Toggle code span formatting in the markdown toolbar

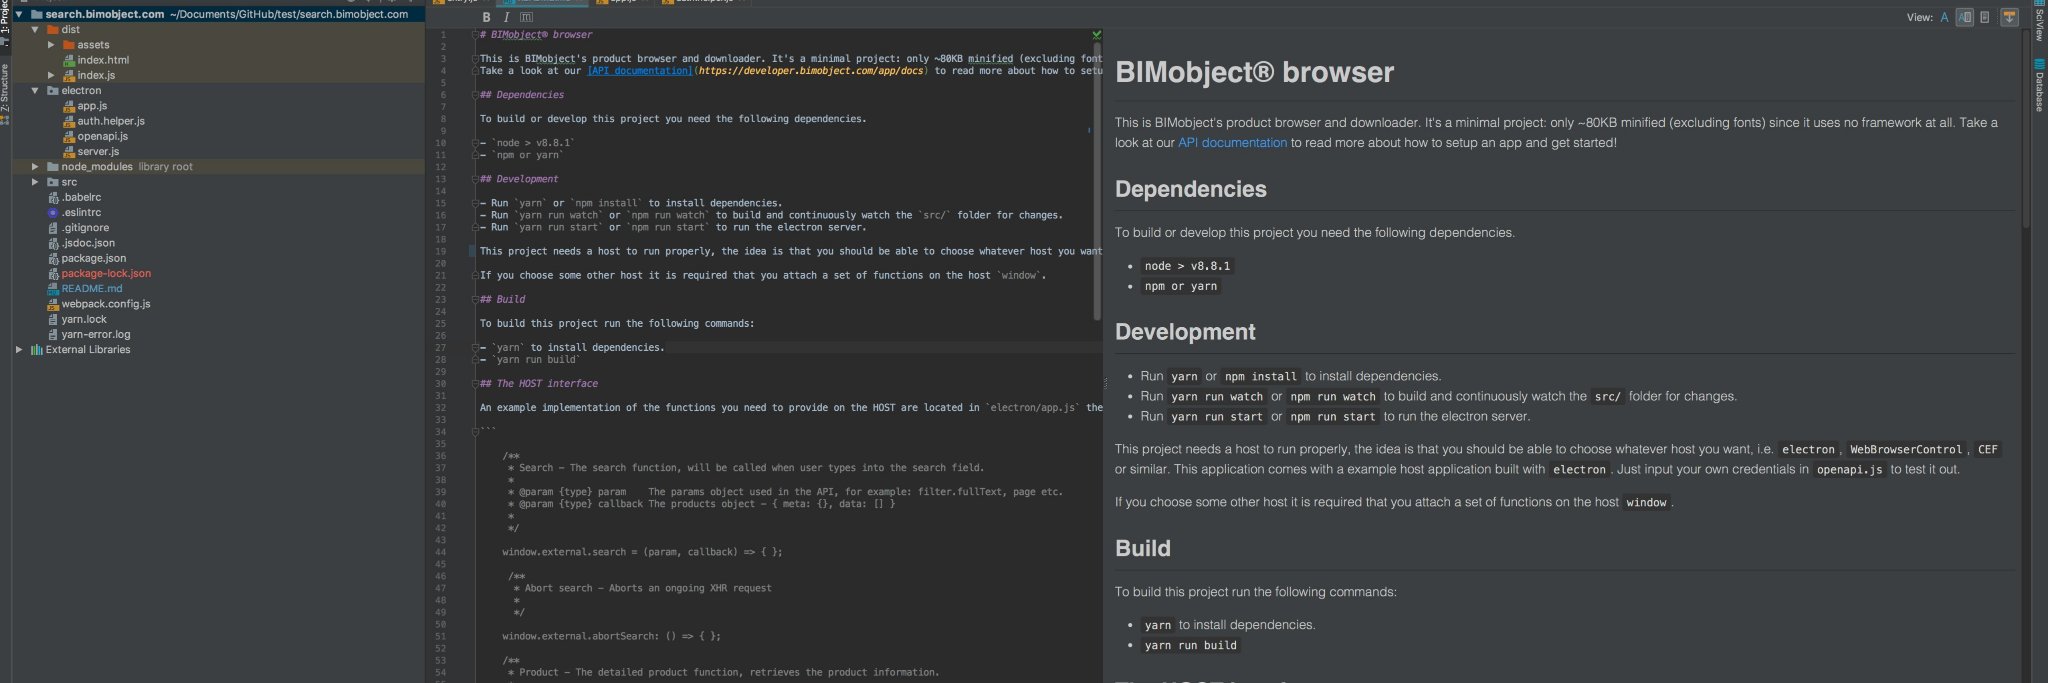click(x=527, y=17)
